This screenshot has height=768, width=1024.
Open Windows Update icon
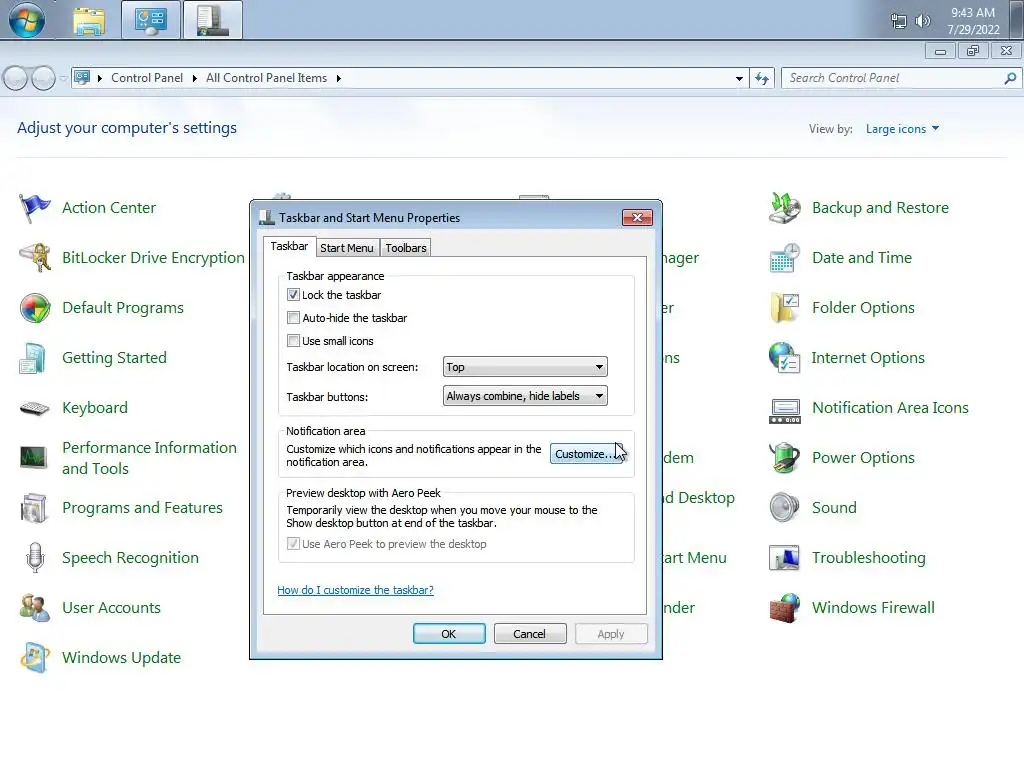click(35, 658)
